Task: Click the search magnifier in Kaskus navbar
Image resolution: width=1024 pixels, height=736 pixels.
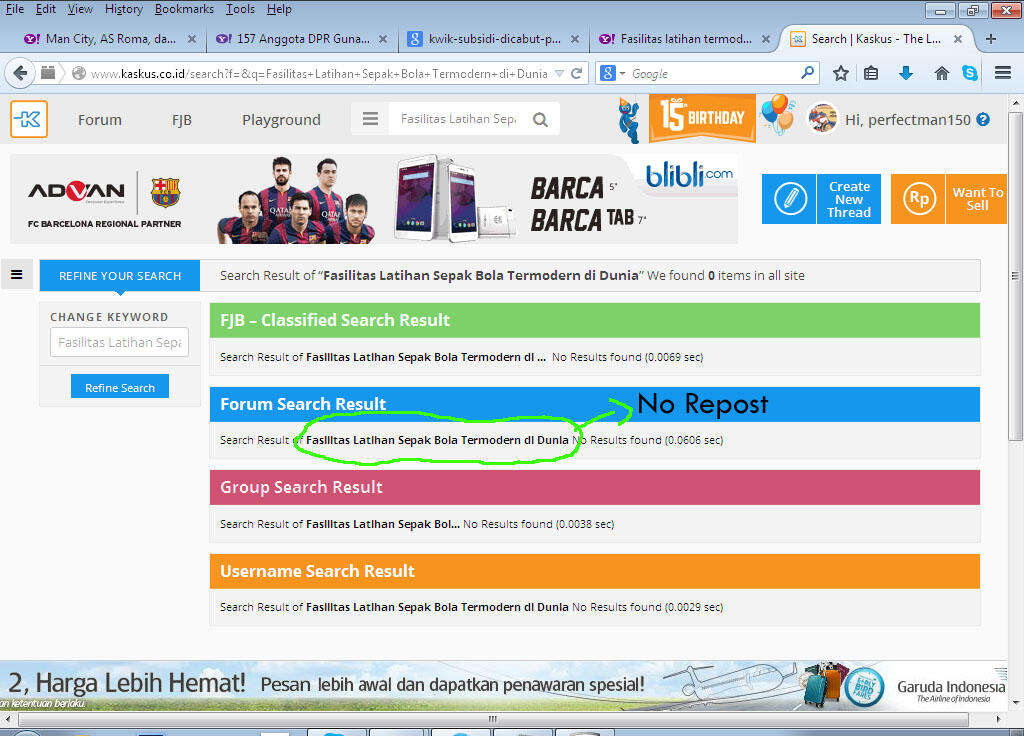Action: (x=540, y=119)
